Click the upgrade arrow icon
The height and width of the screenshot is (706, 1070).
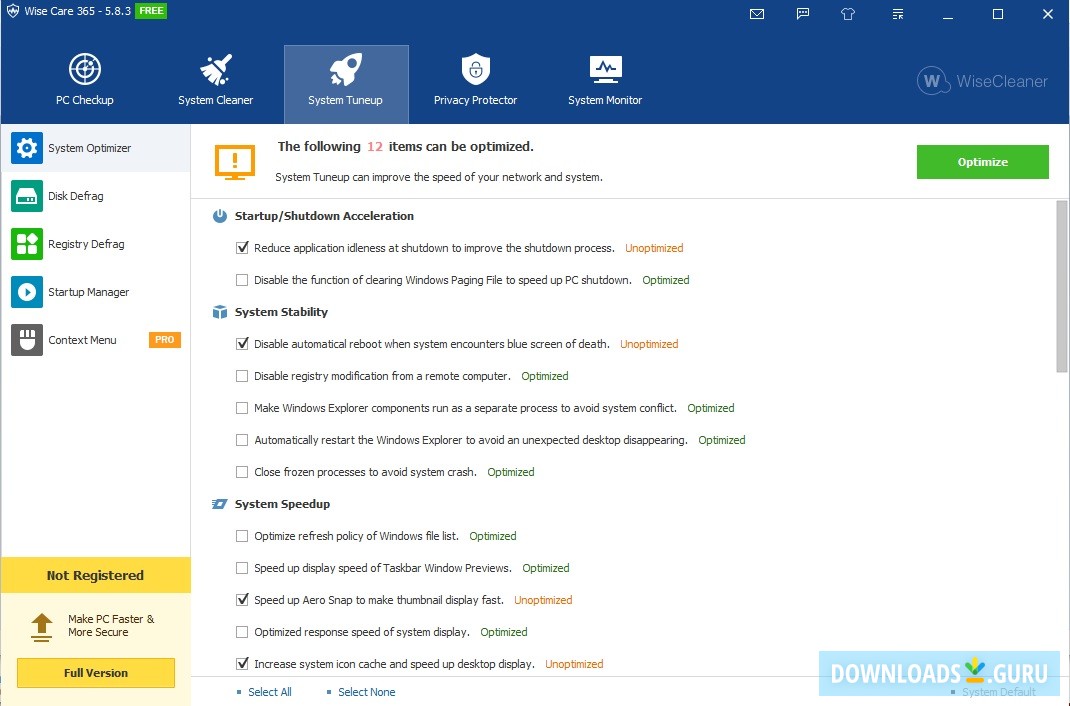pos(42,627)
